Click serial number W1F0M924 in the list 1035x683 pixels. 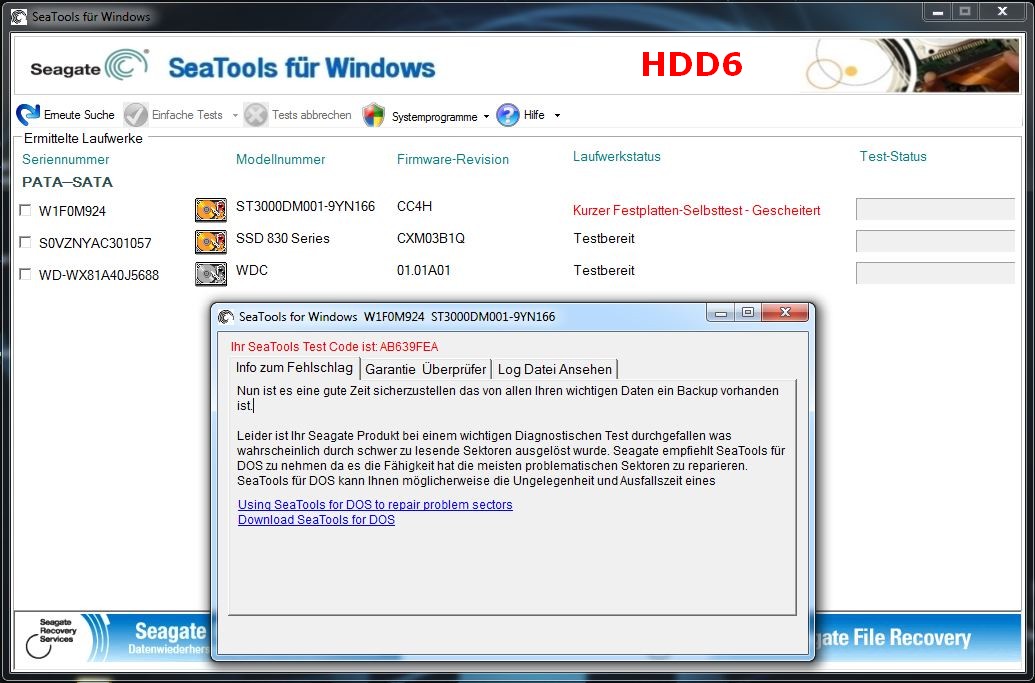(72, 211)
